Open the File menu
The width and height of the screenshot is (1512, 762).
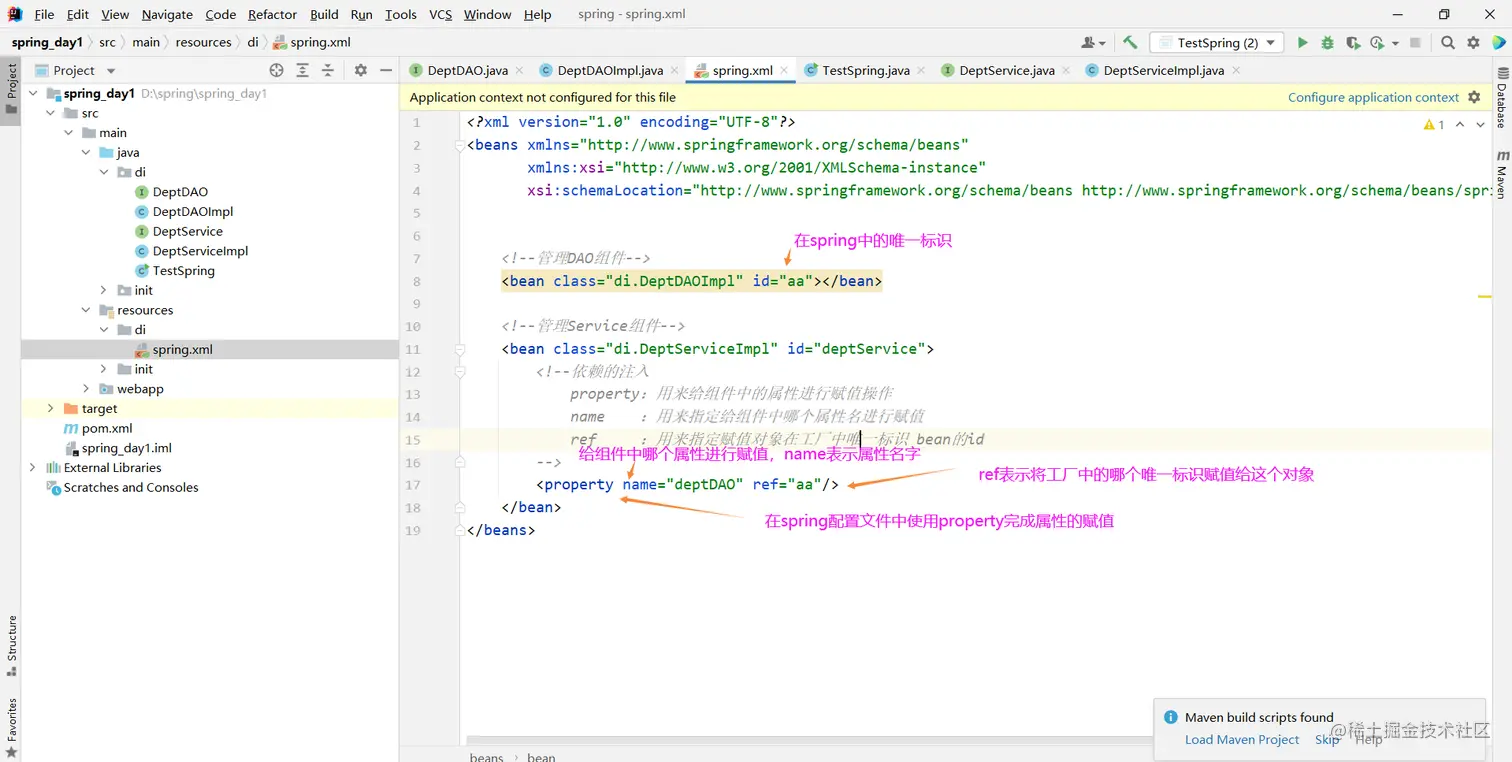[x=44, y=14]
